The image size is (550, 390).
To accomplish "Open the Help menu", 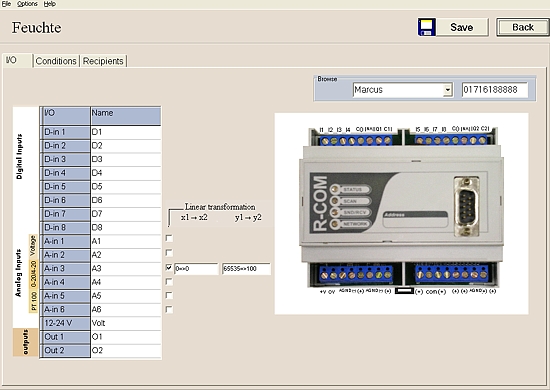I will coord(49,4).
